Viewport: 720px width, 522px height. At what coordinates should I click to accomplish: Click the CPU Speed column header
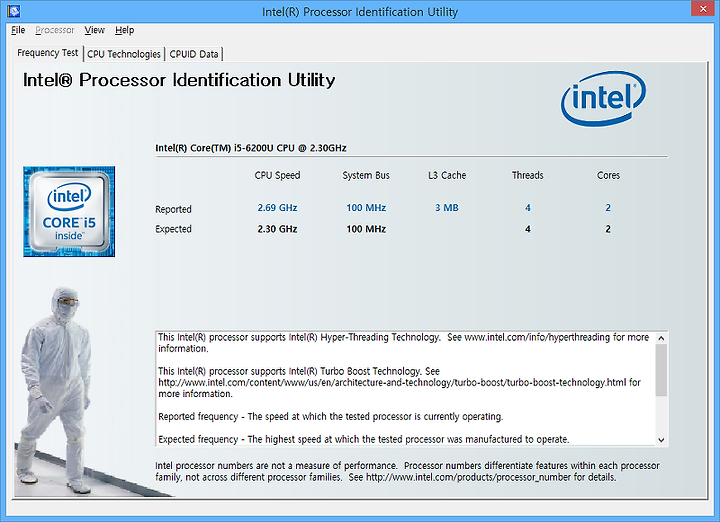point(277,175)
